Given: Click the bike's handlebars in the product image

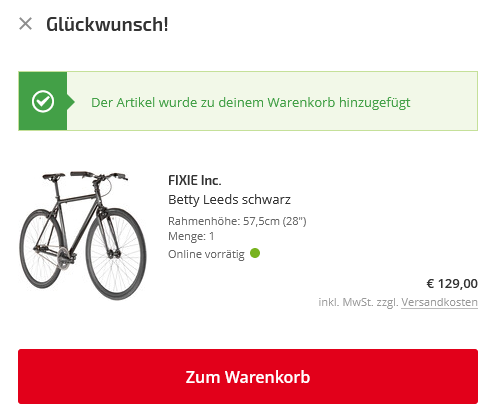Looking at the screenshot, I should [99, 176].
